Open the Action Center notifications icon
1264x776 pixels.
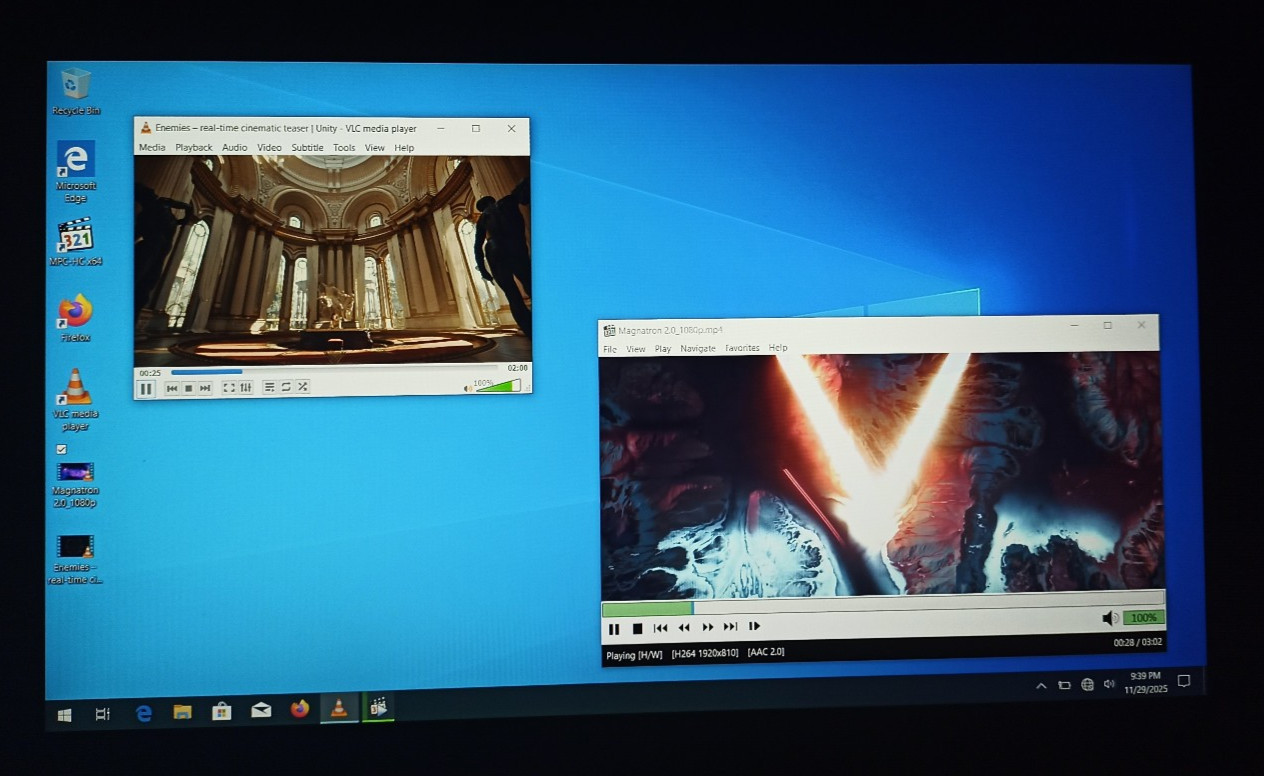[1184, 681]
